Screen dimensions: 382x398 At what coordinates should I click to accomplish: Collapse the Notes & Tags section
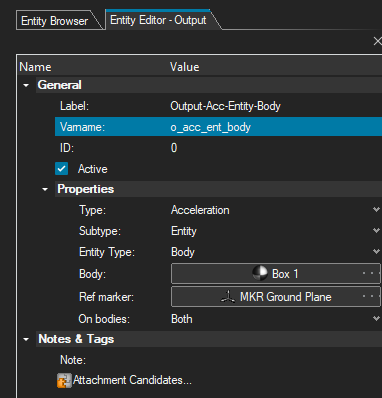26,339
